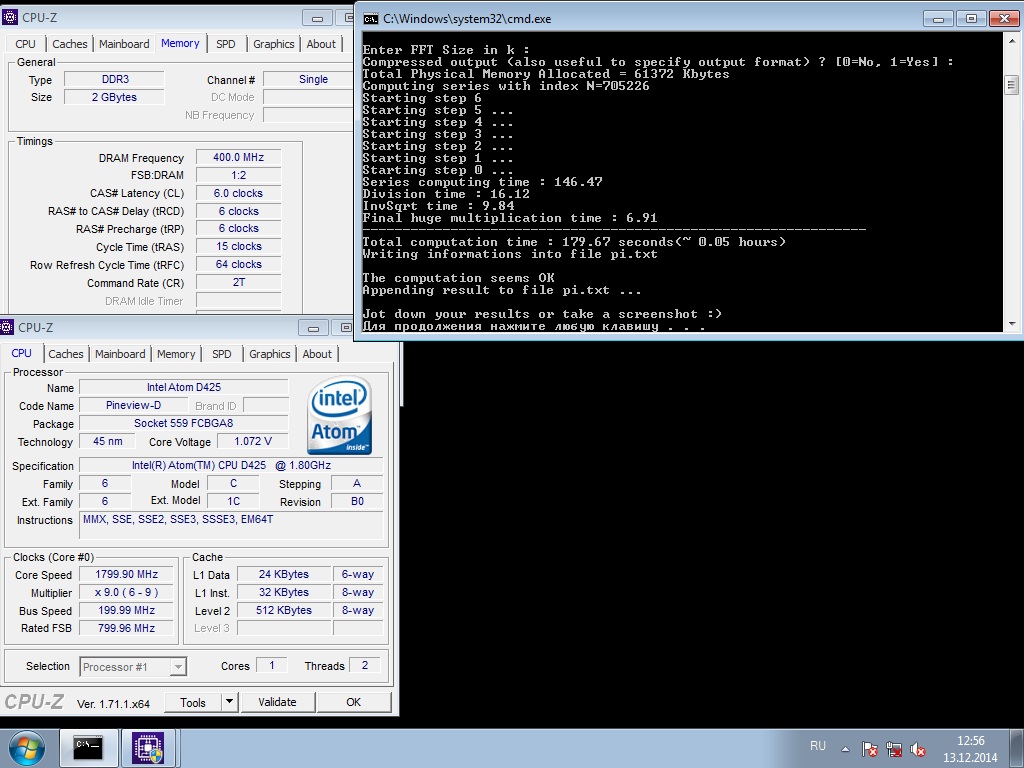Image resolution: width=1024 pixels, height=768 pixels.
Task: Maximize the cmd.exe window
Action: (x=971, y=19)
